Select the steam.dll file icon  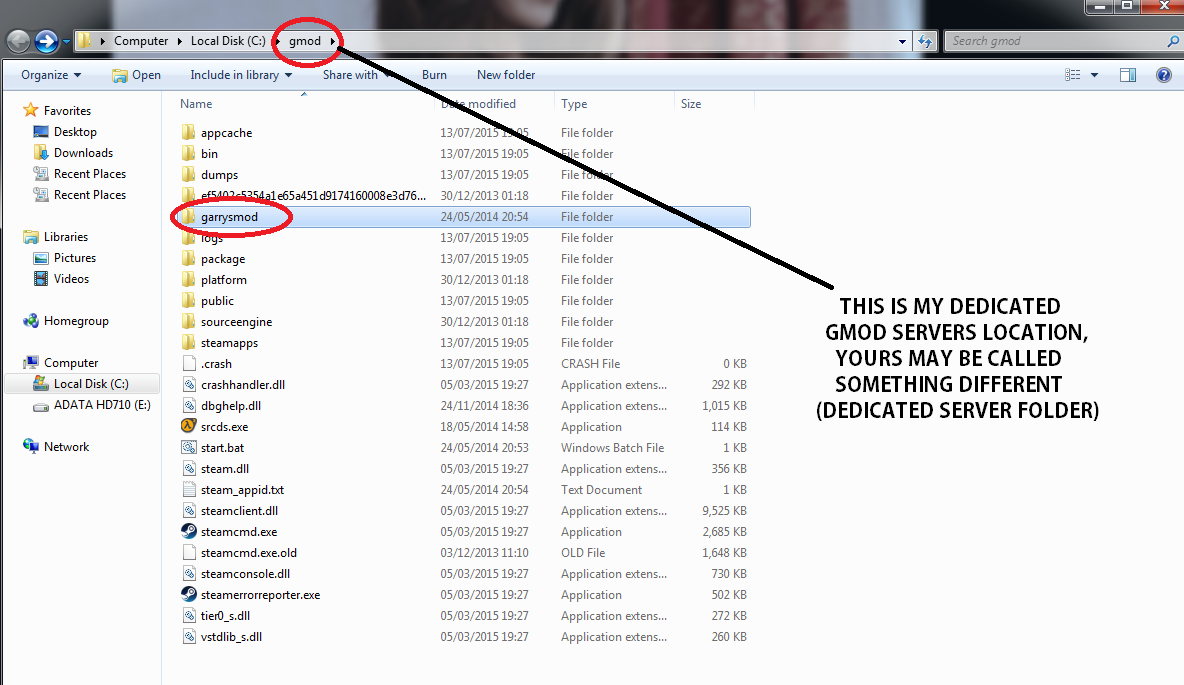click(189, 468)
